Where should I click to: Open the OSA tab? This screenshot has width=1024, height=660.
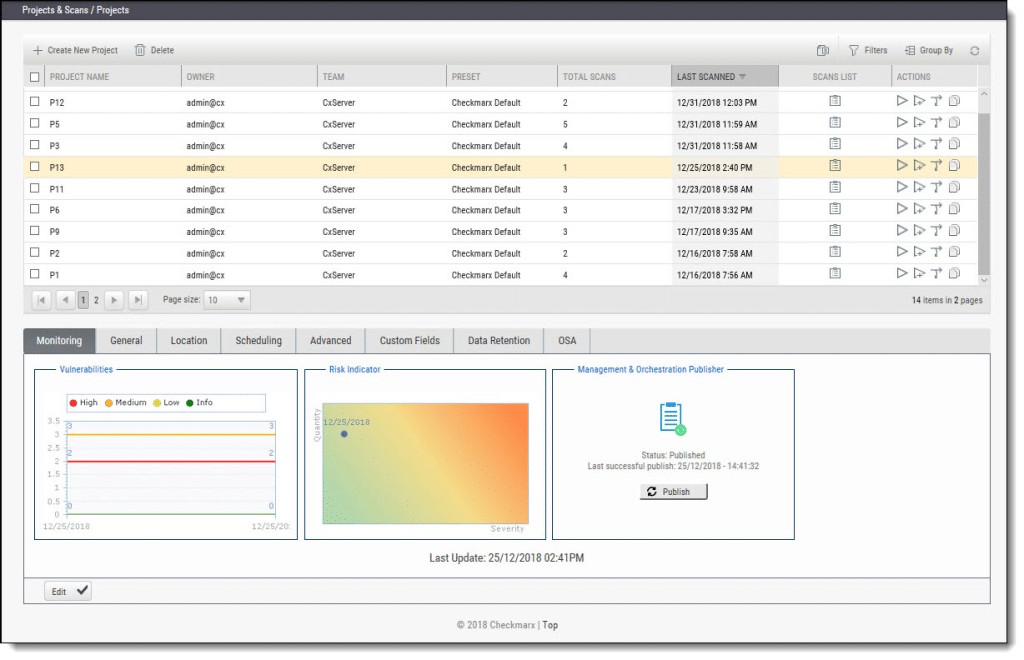[x=566, y=340]
